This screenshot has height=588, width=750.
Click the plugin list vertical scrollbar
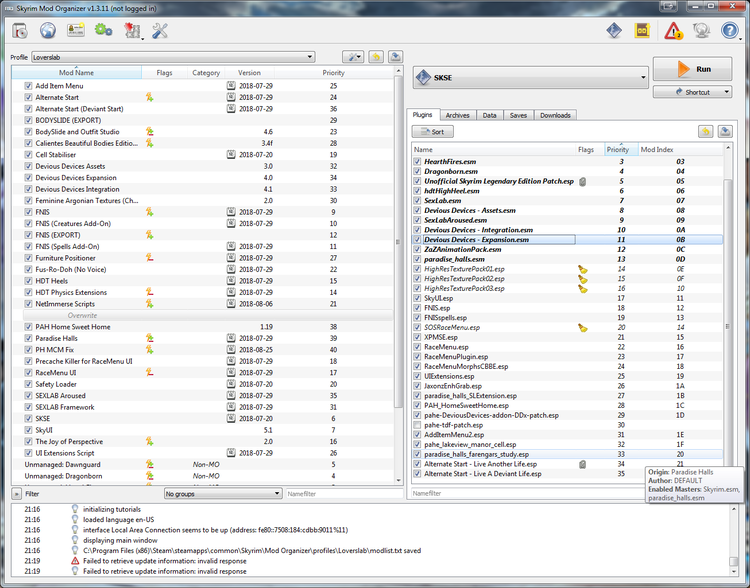click(x=728, y=325)
